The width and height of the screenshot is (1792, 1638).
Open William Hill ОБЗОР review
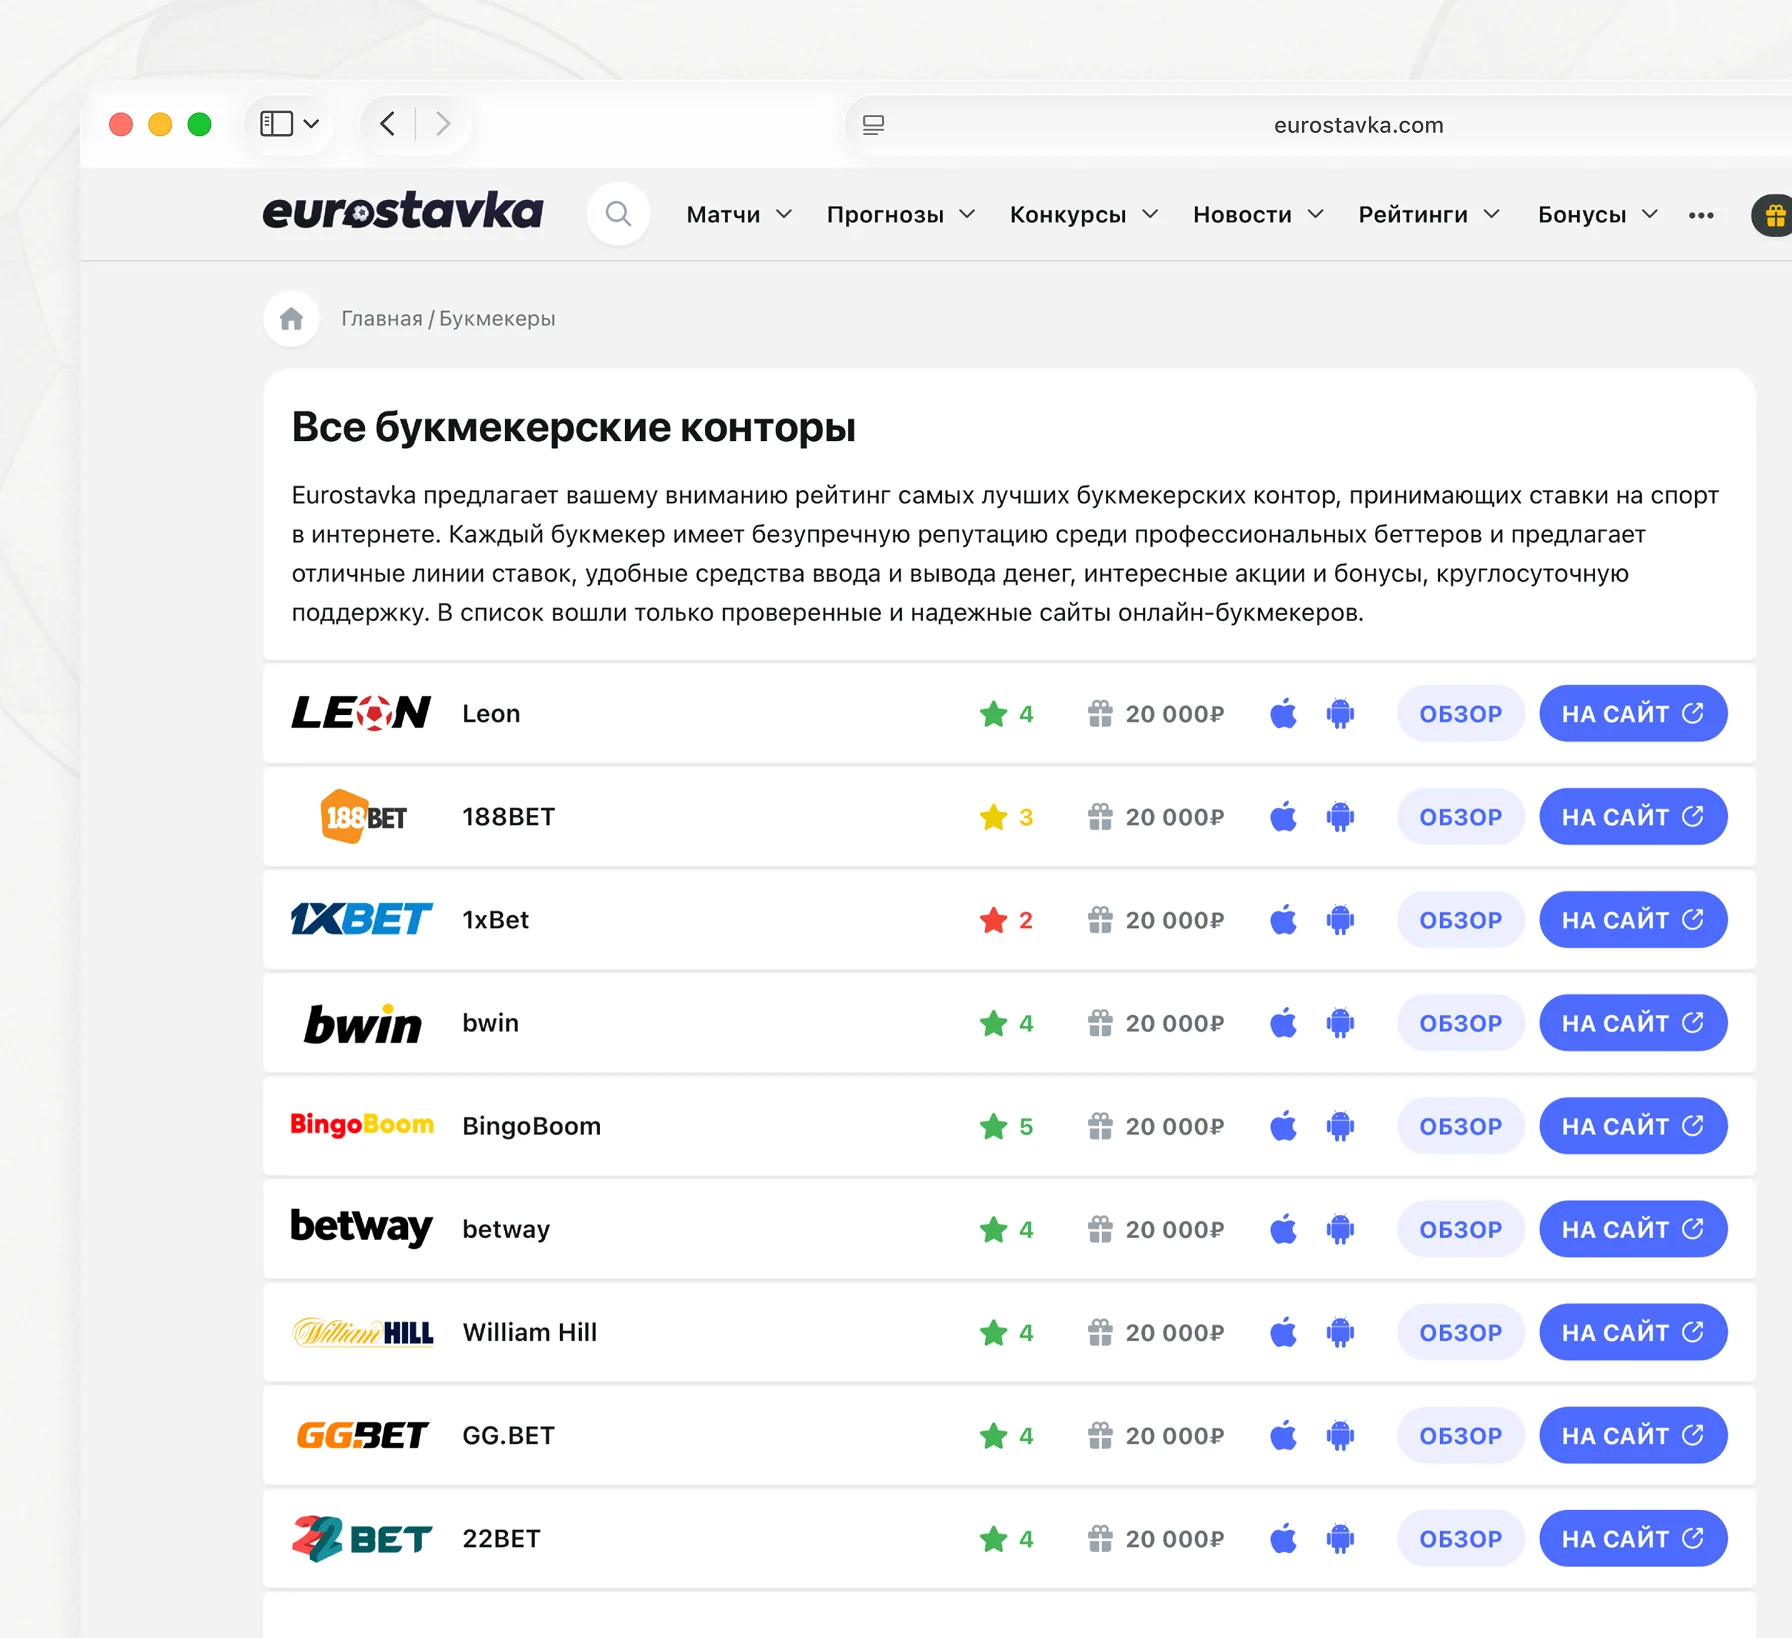[x=1460, y=1332]
